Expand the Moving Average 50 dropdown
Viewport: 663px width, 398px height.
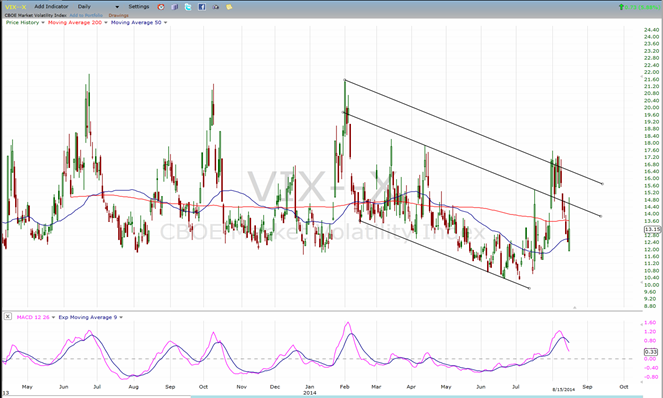pos(165,22)
